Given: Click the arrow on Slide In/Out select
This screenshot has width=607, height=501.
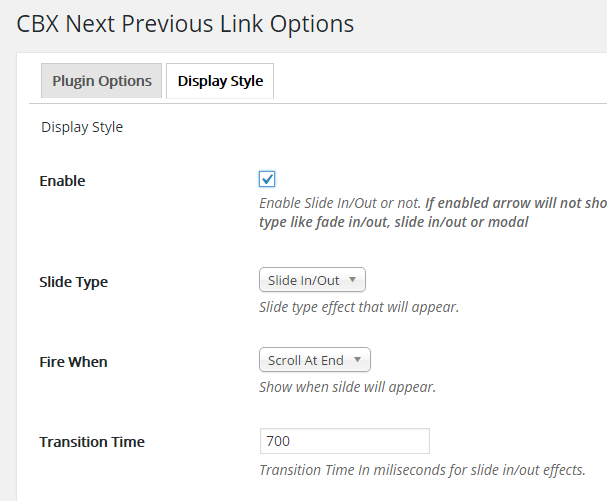Looking at the screenshot, I should [353, 280].
